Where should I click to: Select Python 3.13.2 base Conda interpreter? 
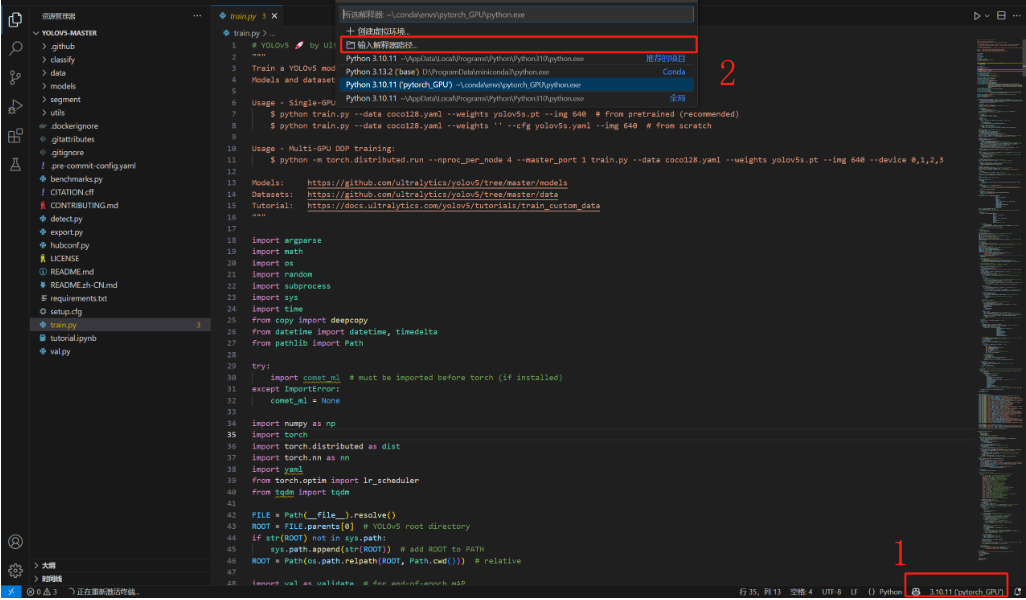[516, 72]
